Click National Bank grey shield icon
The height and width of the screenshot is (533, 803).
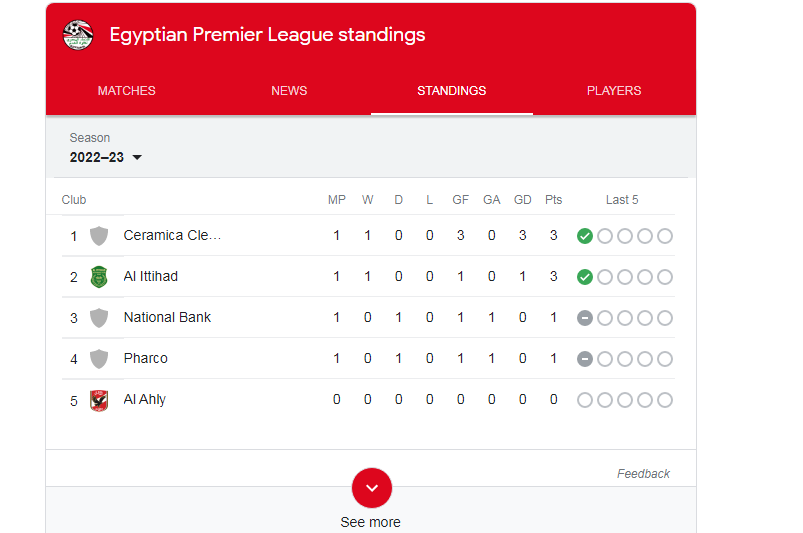(99, 318)
